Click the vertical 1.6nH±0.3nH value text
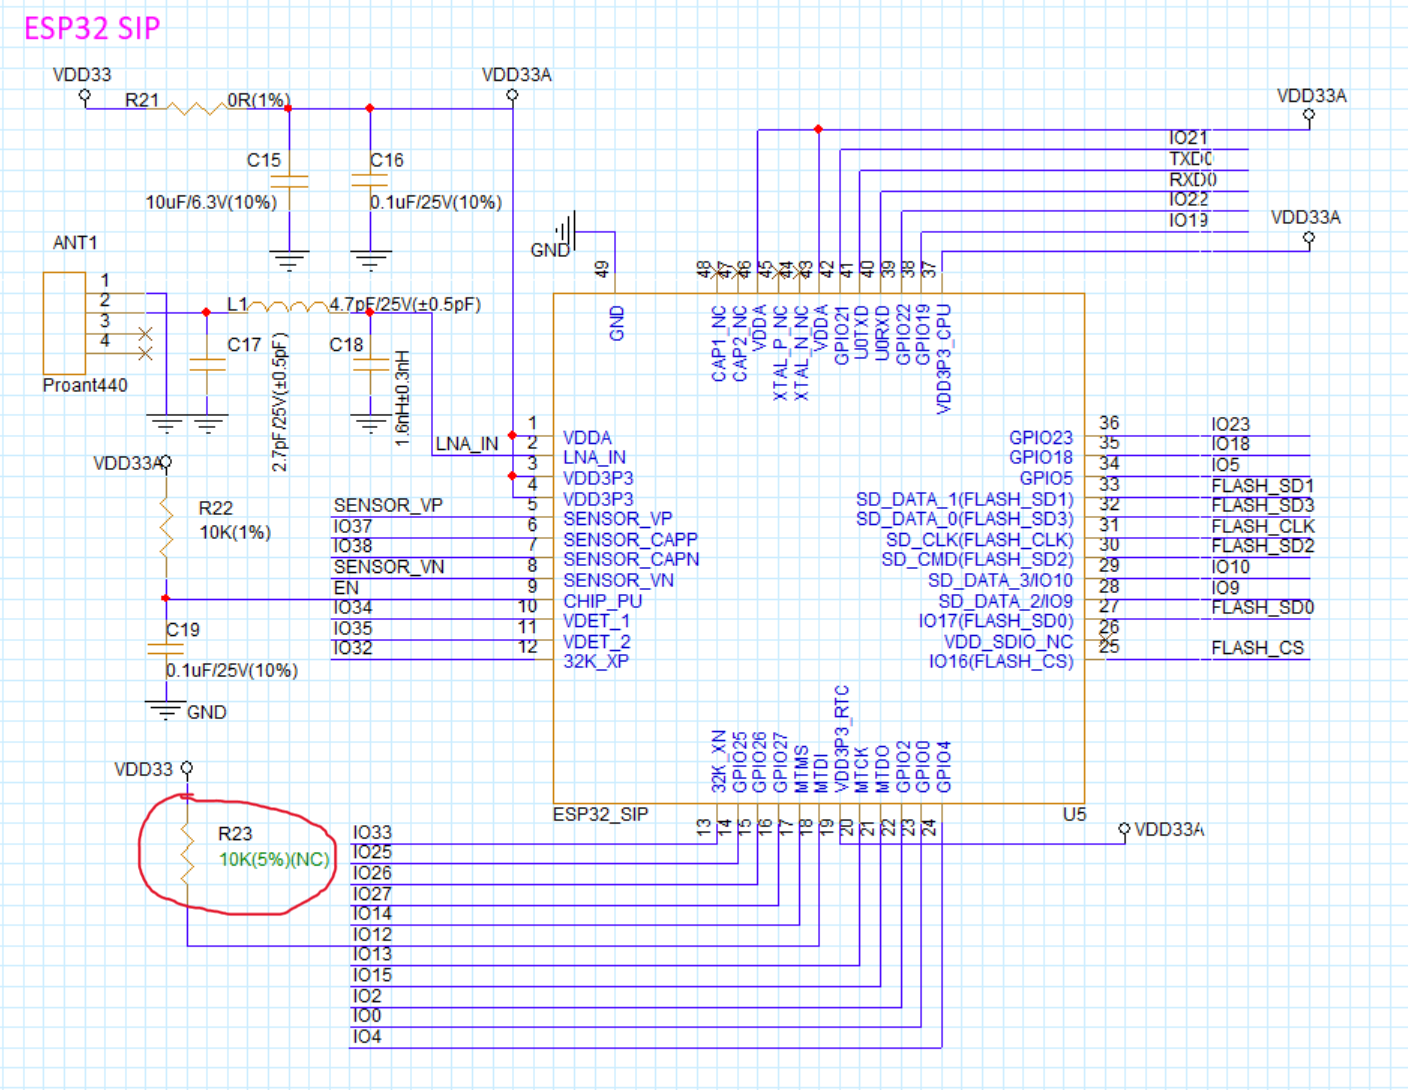Viewport: 1408px width, 1090px height. coord(402,397)
